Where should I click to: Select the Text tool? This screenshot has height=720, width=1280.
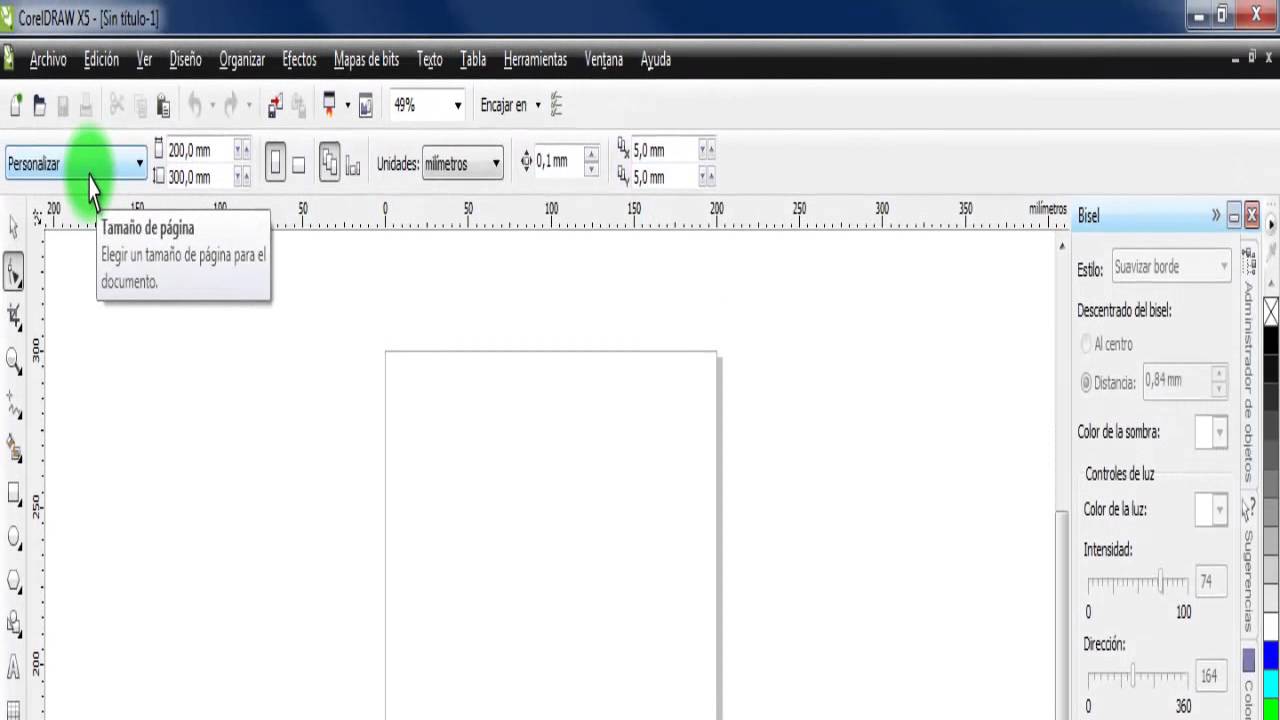pos(14,667)
